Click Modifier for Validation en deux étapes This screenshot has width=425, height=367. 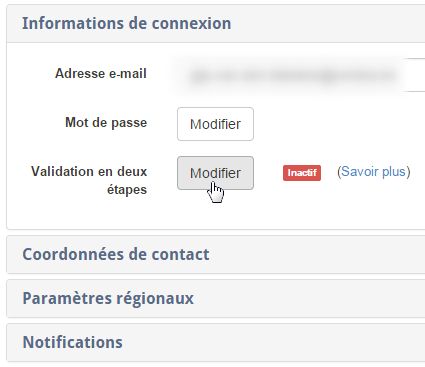tap(215, 173)
